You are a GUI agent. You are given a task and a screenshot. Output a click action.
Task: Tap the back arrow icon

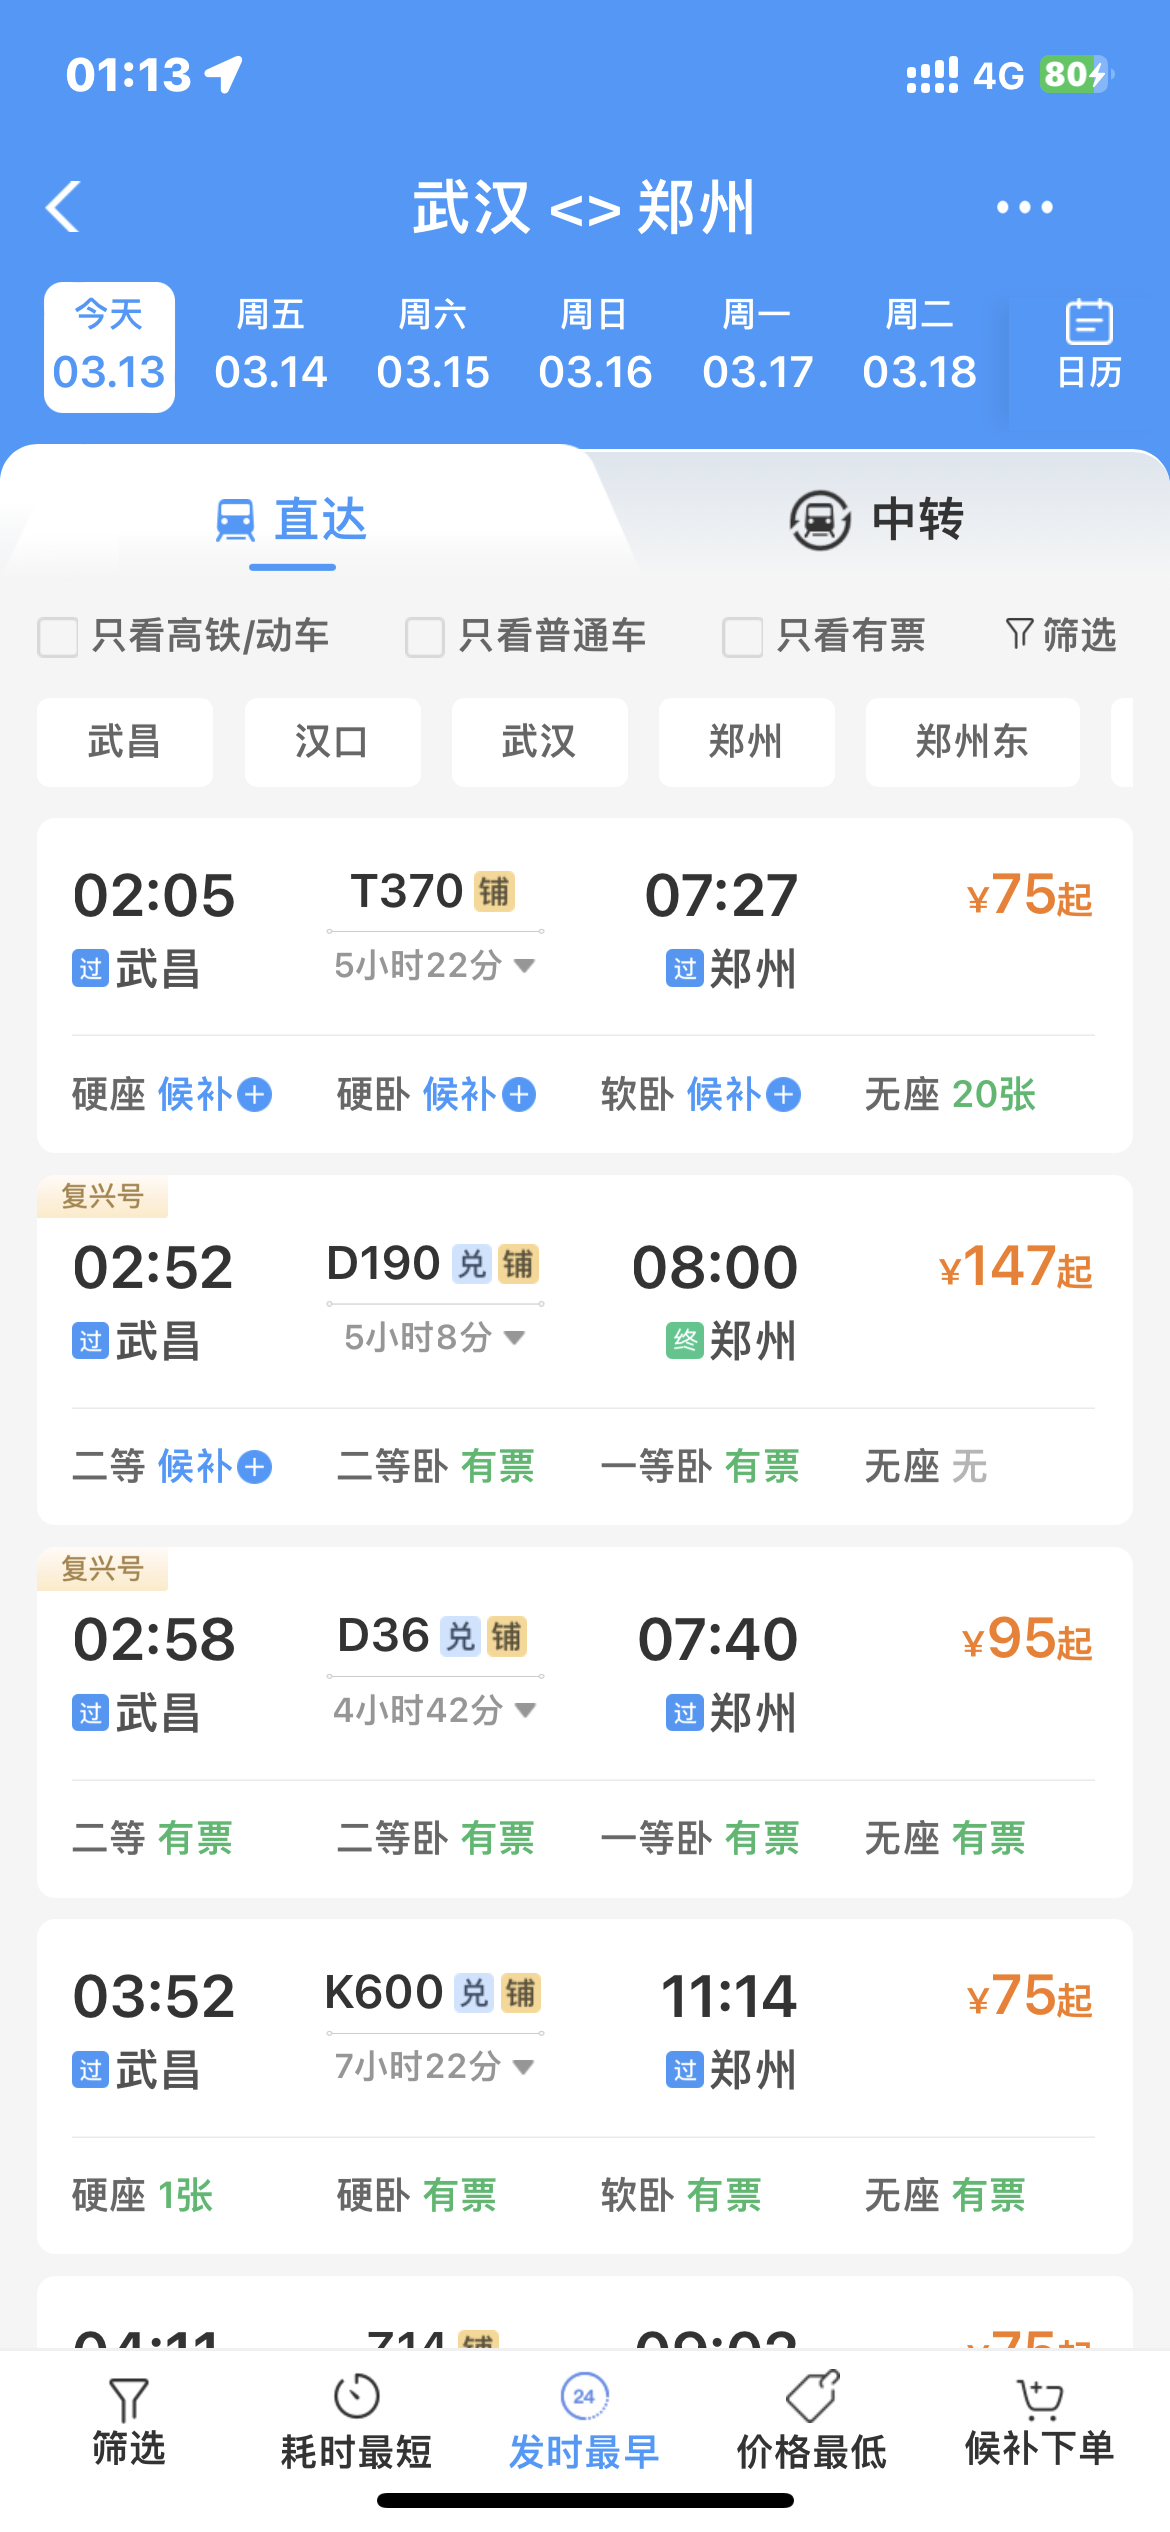tap(63, 207)
